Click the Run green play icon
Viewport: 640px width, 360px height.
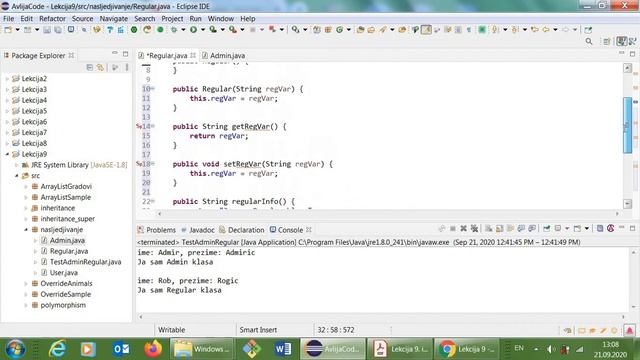[193, 30]
